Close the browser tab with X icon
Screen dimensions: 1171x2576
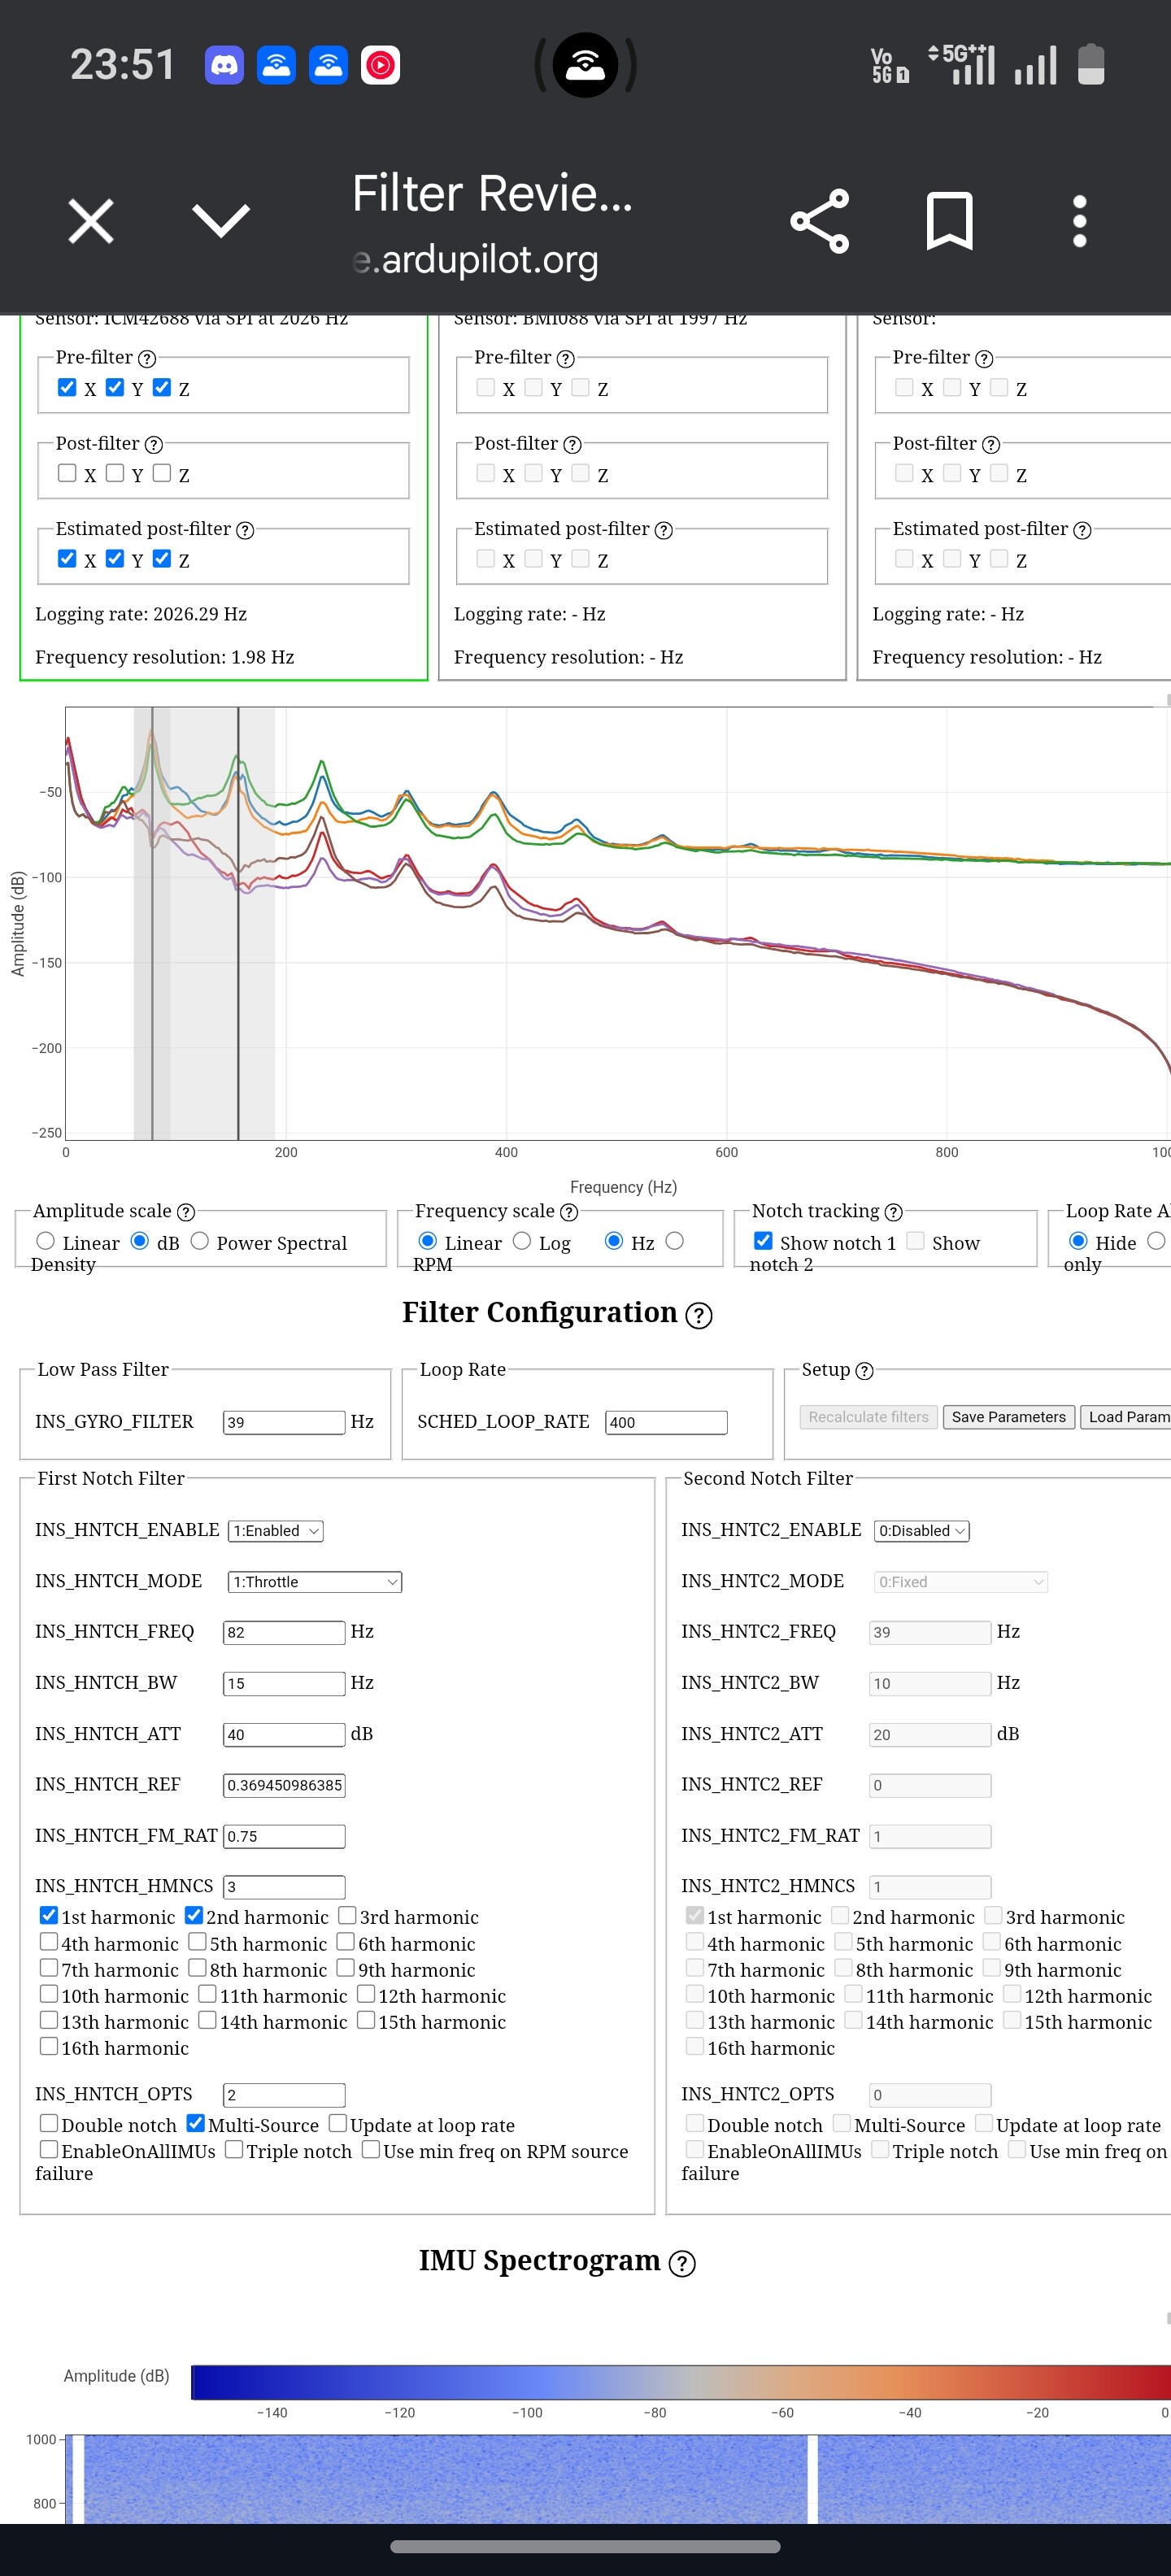coord(91,221)
